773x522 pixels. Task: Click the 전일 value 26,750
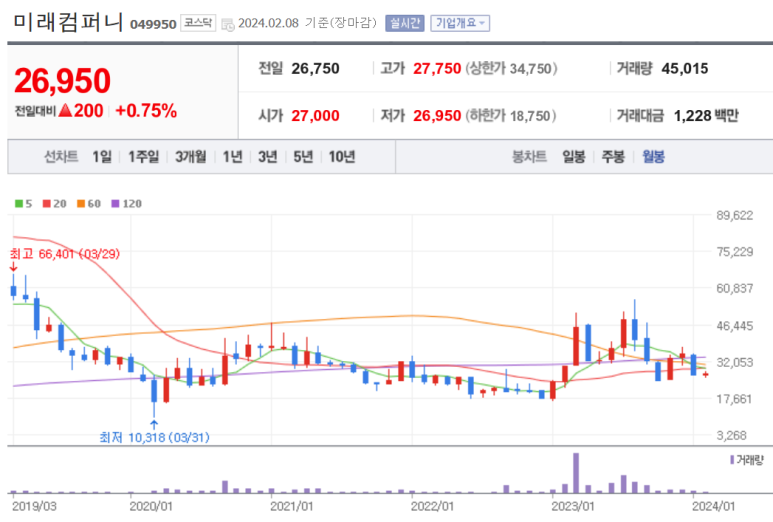316,69
